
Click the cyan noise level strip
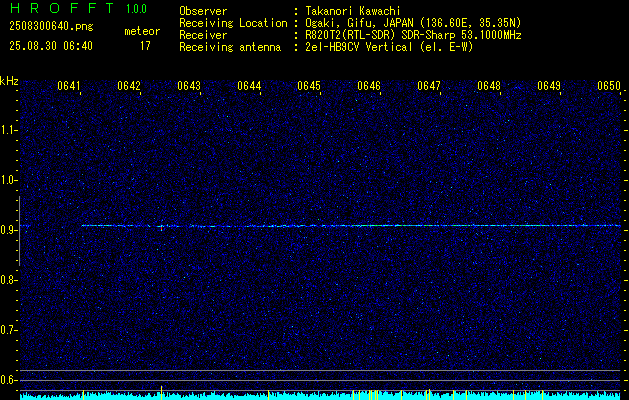click(321, 397)
